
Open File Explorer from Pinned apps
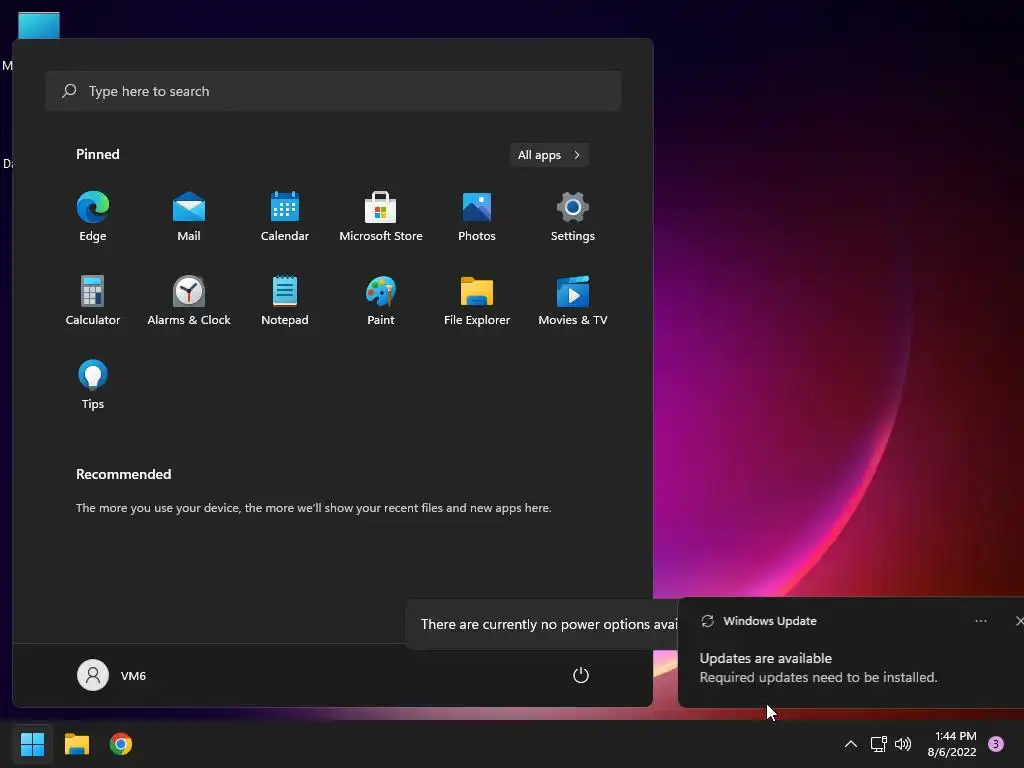point(477,300)
